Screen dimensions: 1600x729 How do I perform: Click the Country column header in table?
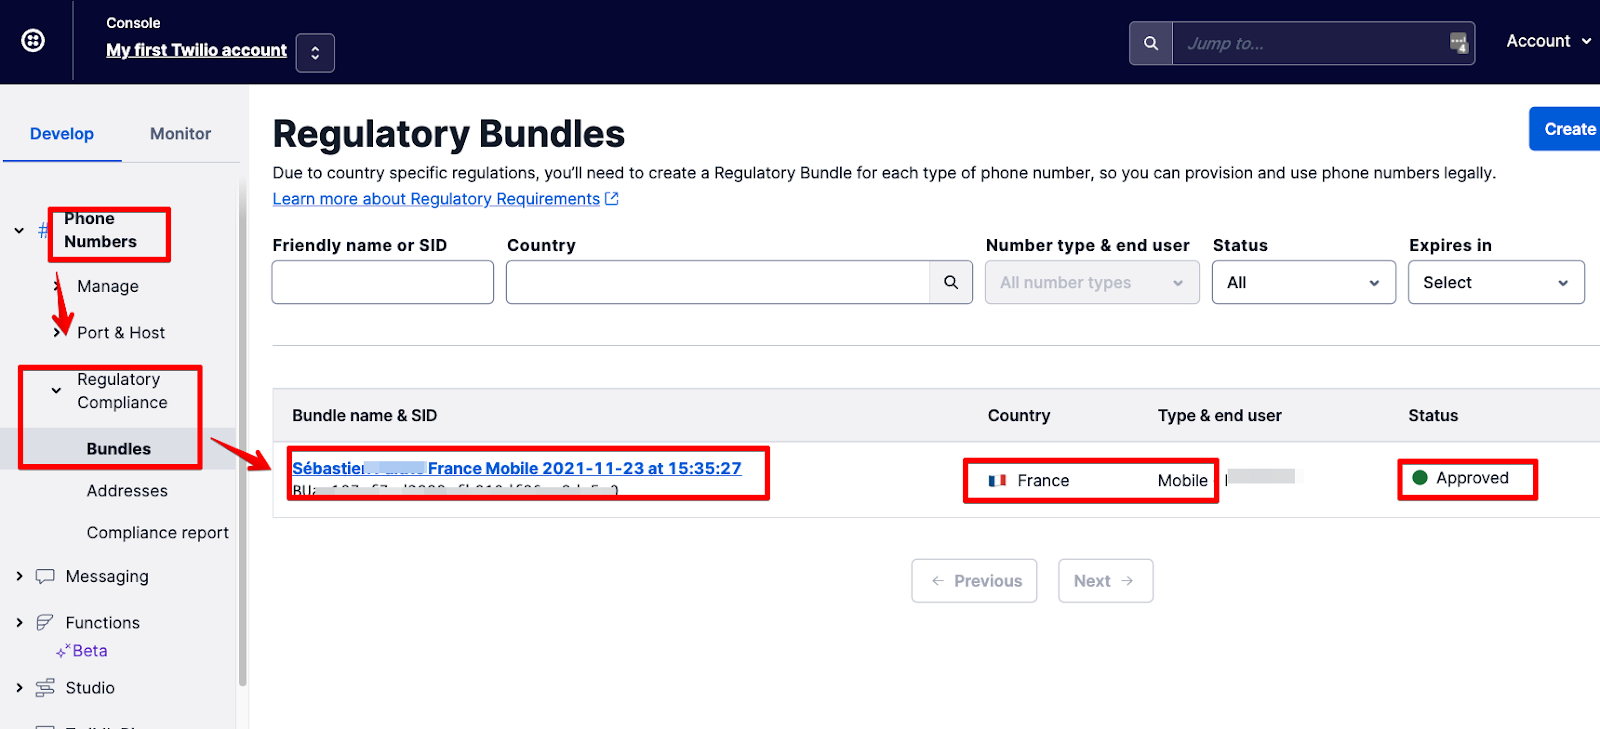pos(1019,416)
